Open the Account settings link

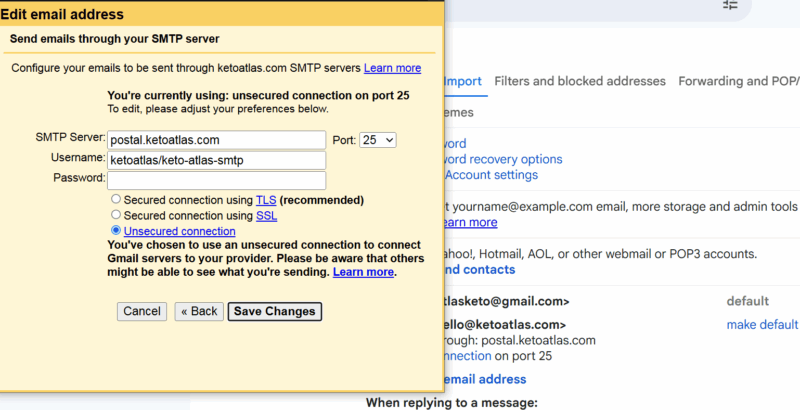(x=491, y=175)
